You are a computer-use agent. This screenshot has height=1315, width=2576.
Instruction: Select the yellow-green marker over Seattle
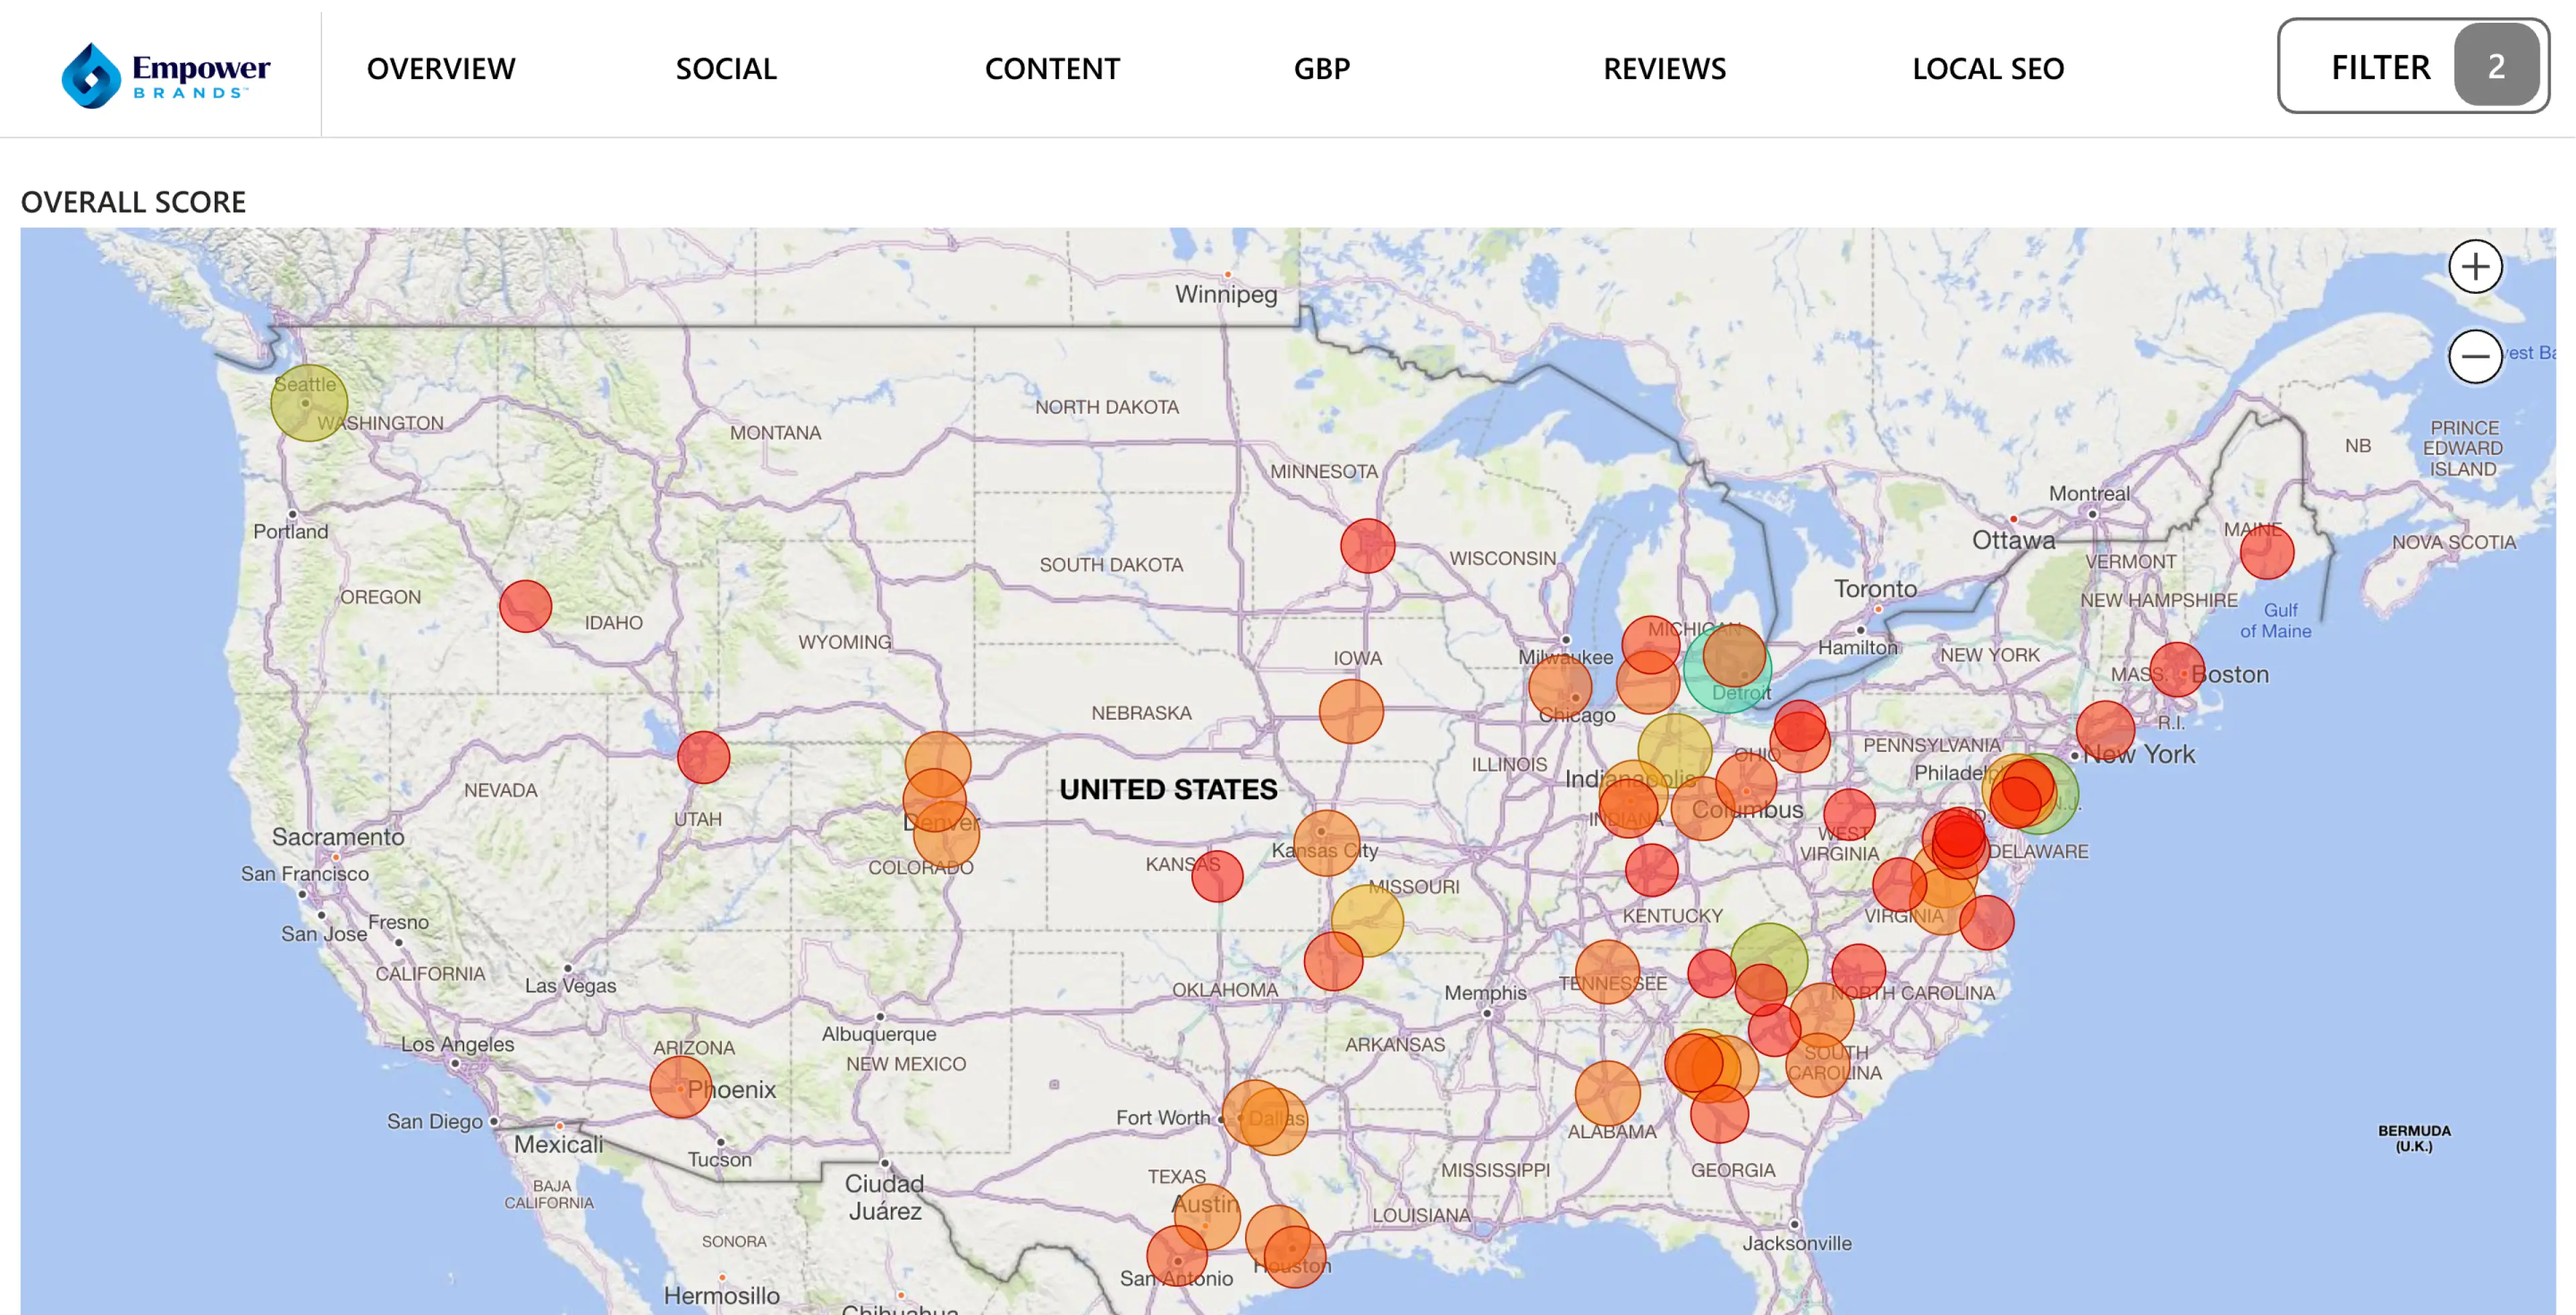click(309, 402)
